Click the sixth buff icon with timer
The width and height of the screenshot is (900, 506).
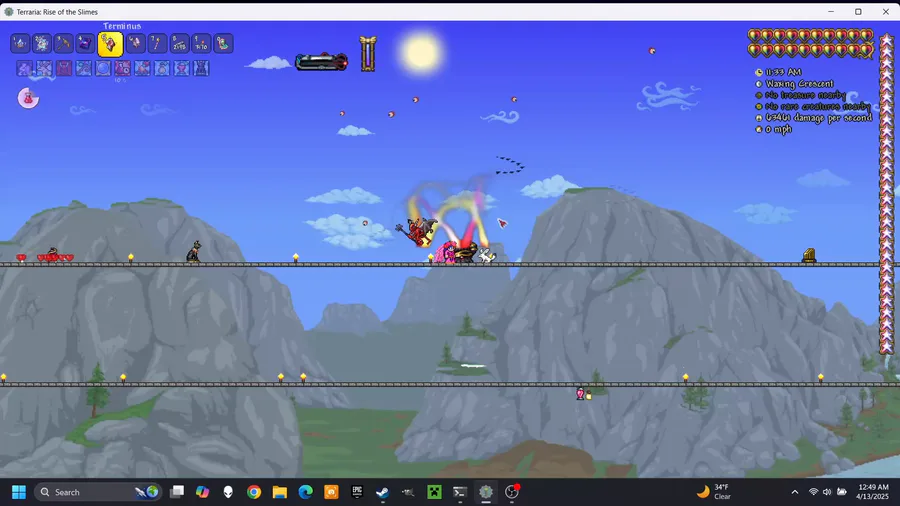coord(122,68)
